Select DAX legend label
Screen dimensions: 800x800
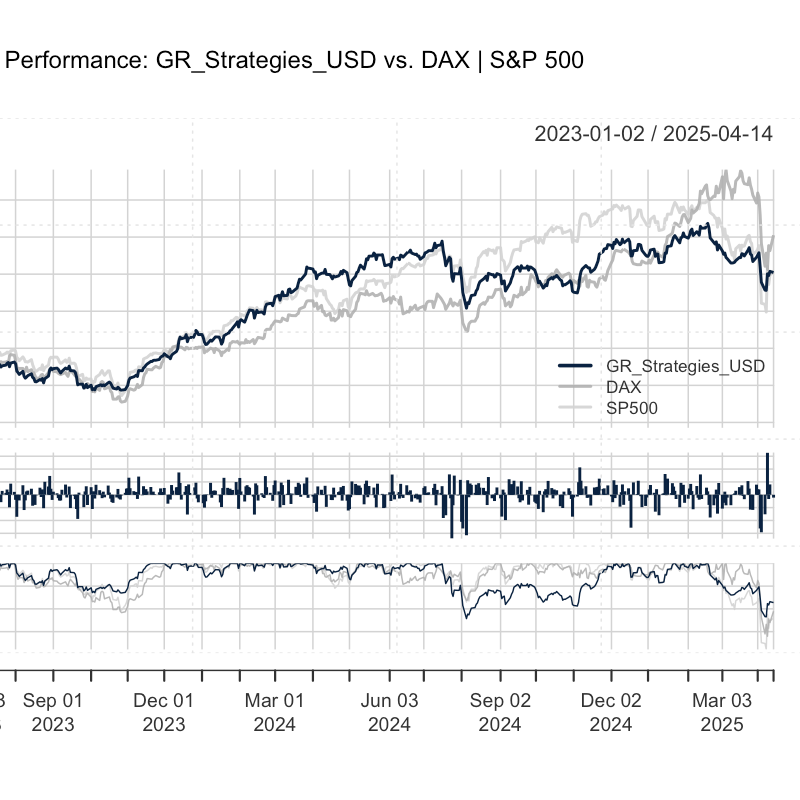[x=623, y=386]
